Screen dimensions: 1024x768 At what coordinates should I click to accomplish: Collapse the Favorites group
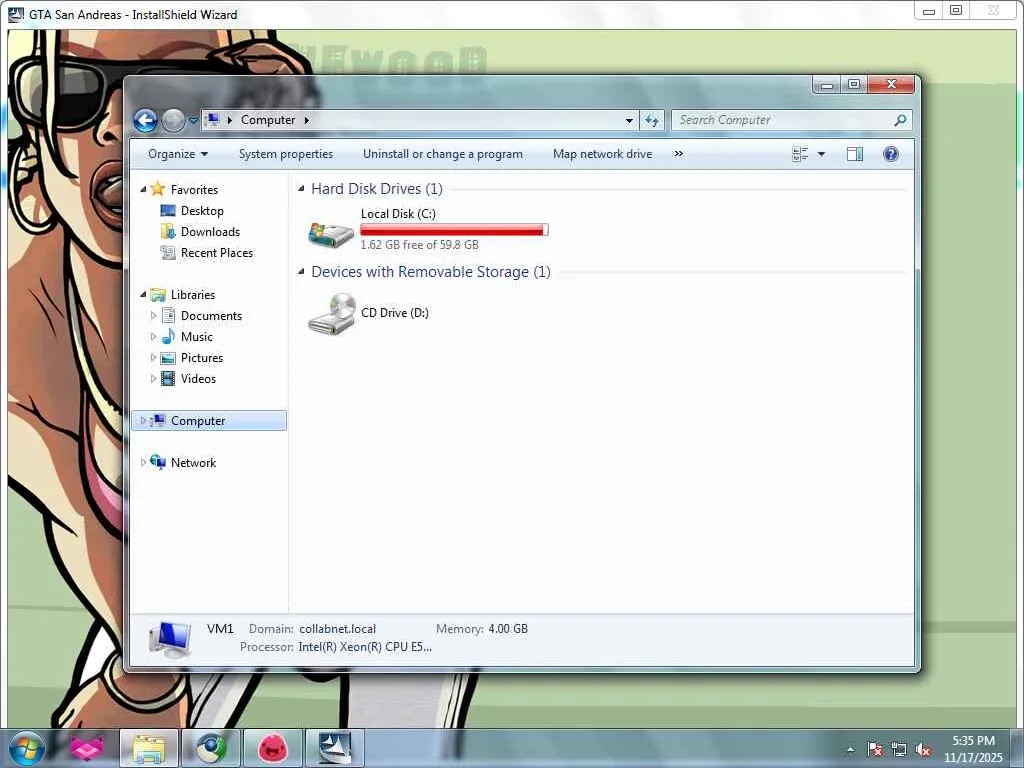click(144, 189)
